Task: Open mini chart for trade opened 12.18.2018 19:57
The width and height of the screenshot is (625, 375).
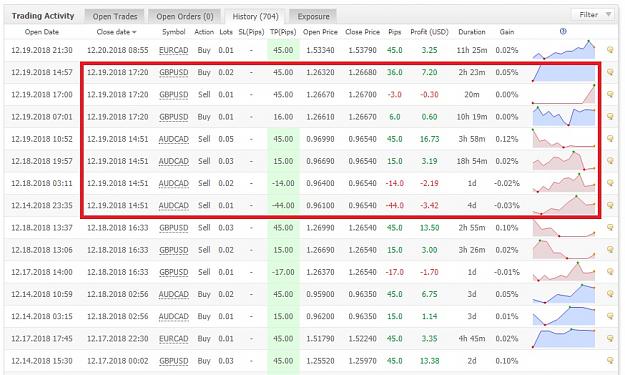Action: (564, 161)
